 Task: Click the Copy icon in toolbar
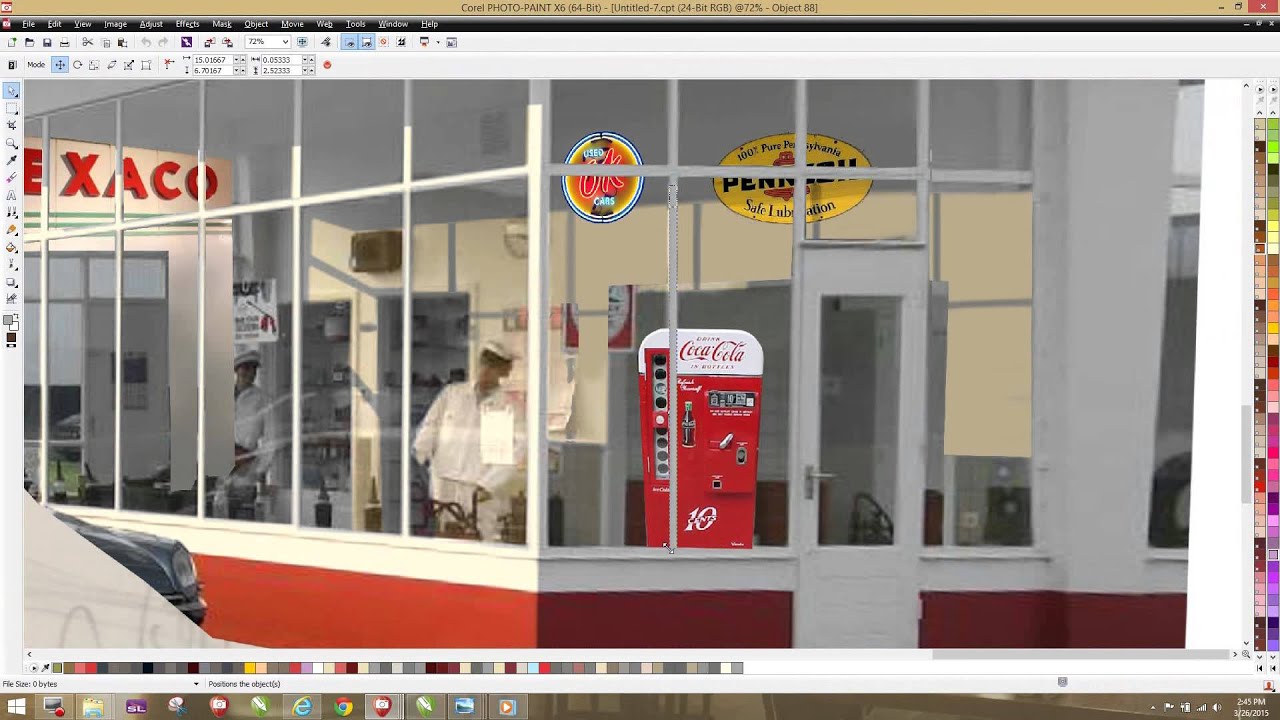(105, 42)
